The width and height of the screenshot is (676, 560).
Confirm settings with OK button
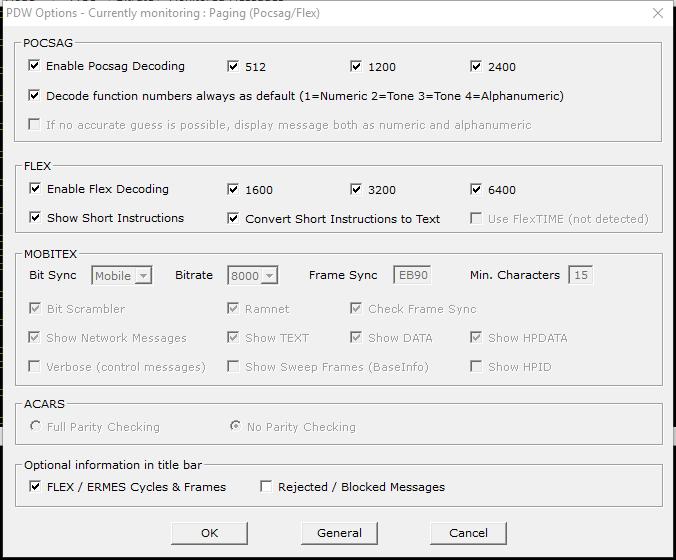click(x=210, y=533)
